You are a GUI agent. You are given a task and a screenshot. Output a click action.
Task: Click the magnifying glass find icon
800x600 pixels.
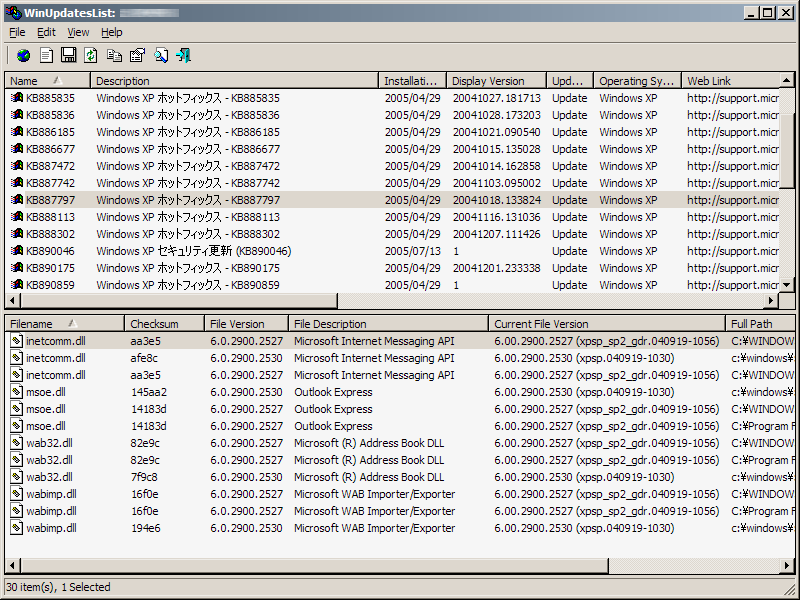(x=160, y=55)
